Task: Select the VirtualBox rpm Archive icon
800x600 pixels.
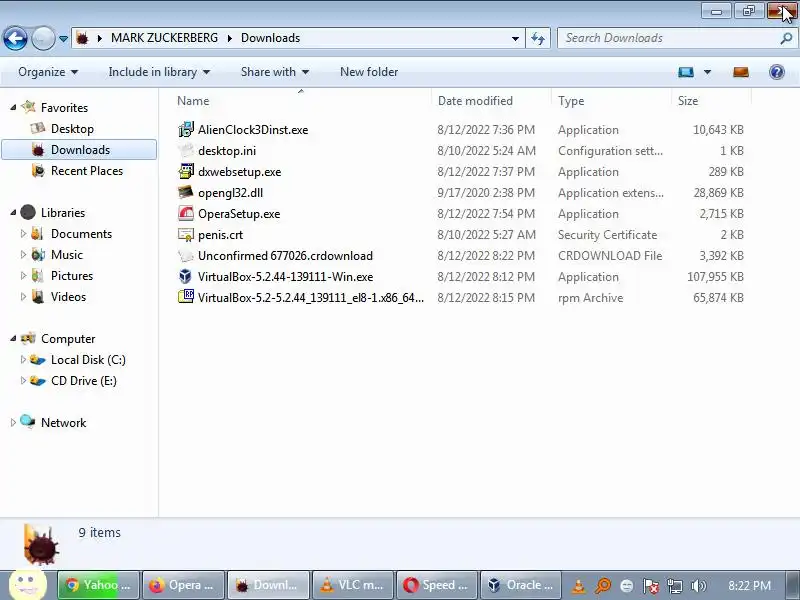Action: pyautogui.click(x=186, y=296)
